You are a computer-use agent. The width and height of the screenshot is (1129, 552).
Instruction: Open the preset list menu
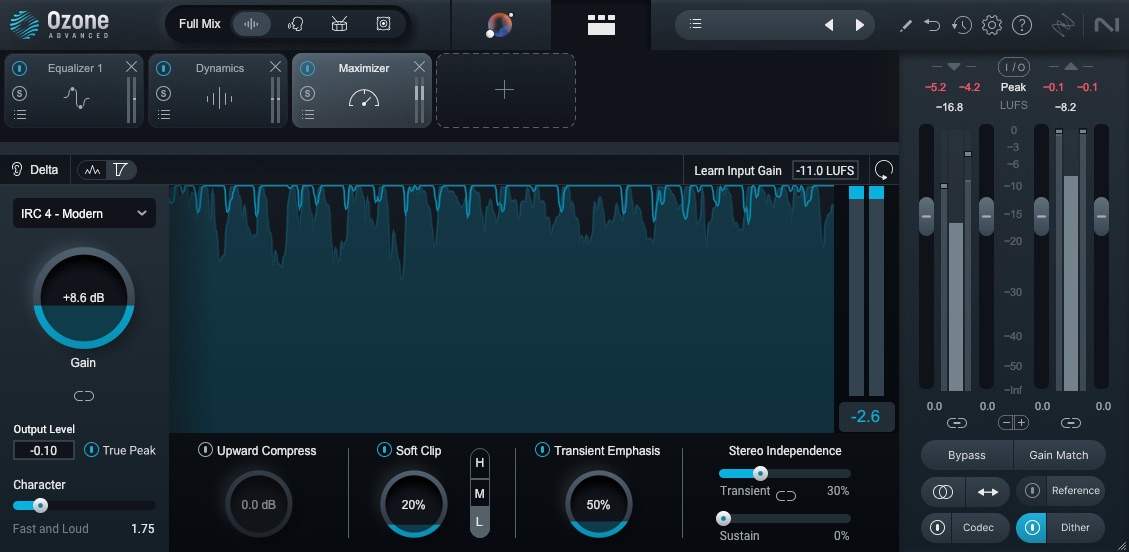click(x=696, y=24)
